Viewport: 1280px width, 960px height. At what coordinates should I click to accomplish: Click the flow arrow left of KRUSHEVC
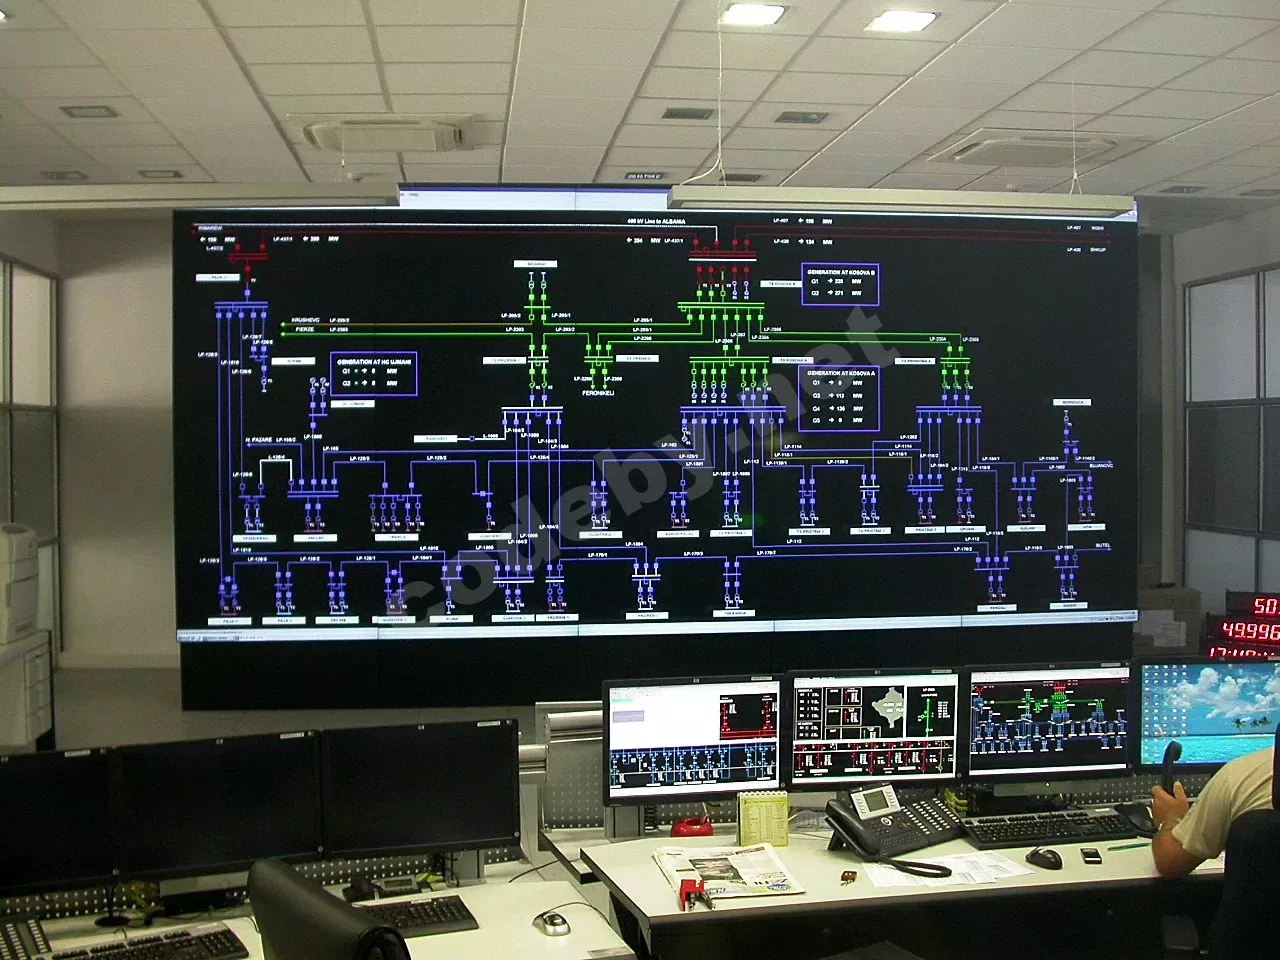pyautogui.click(x=281, y=322)
